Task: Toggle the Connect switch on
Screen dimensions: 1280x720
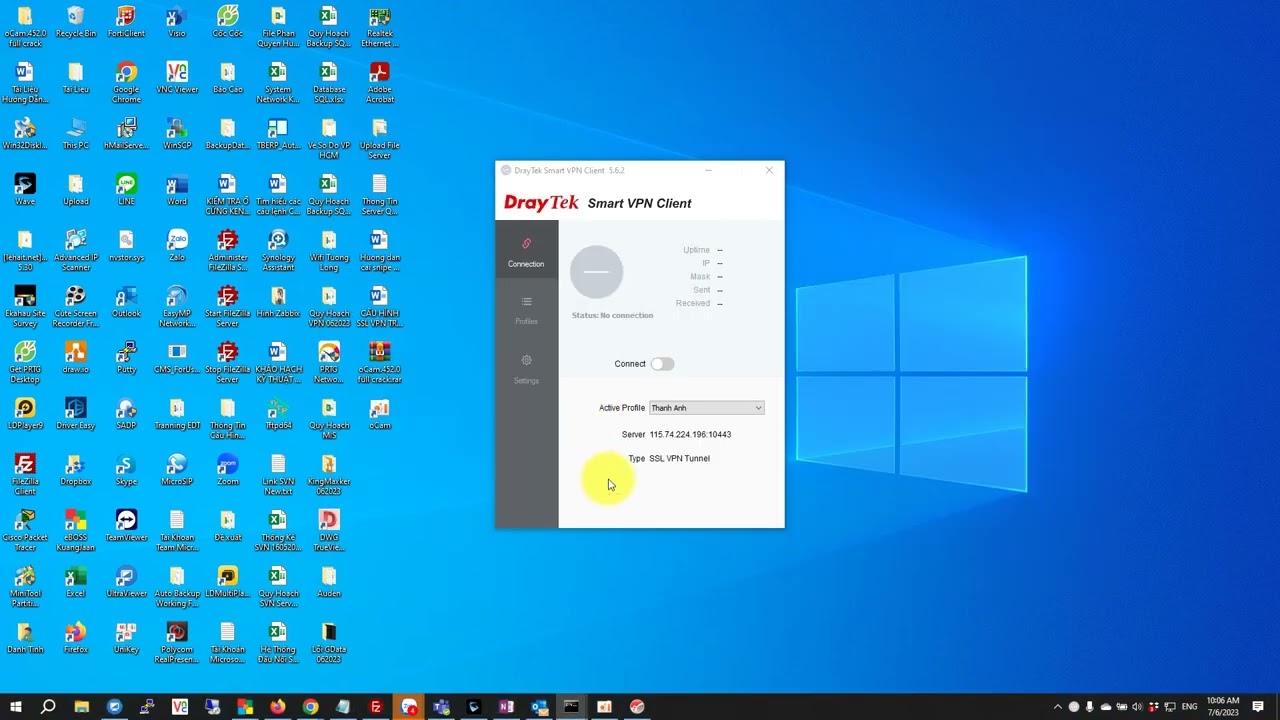Action: (662, 364)
